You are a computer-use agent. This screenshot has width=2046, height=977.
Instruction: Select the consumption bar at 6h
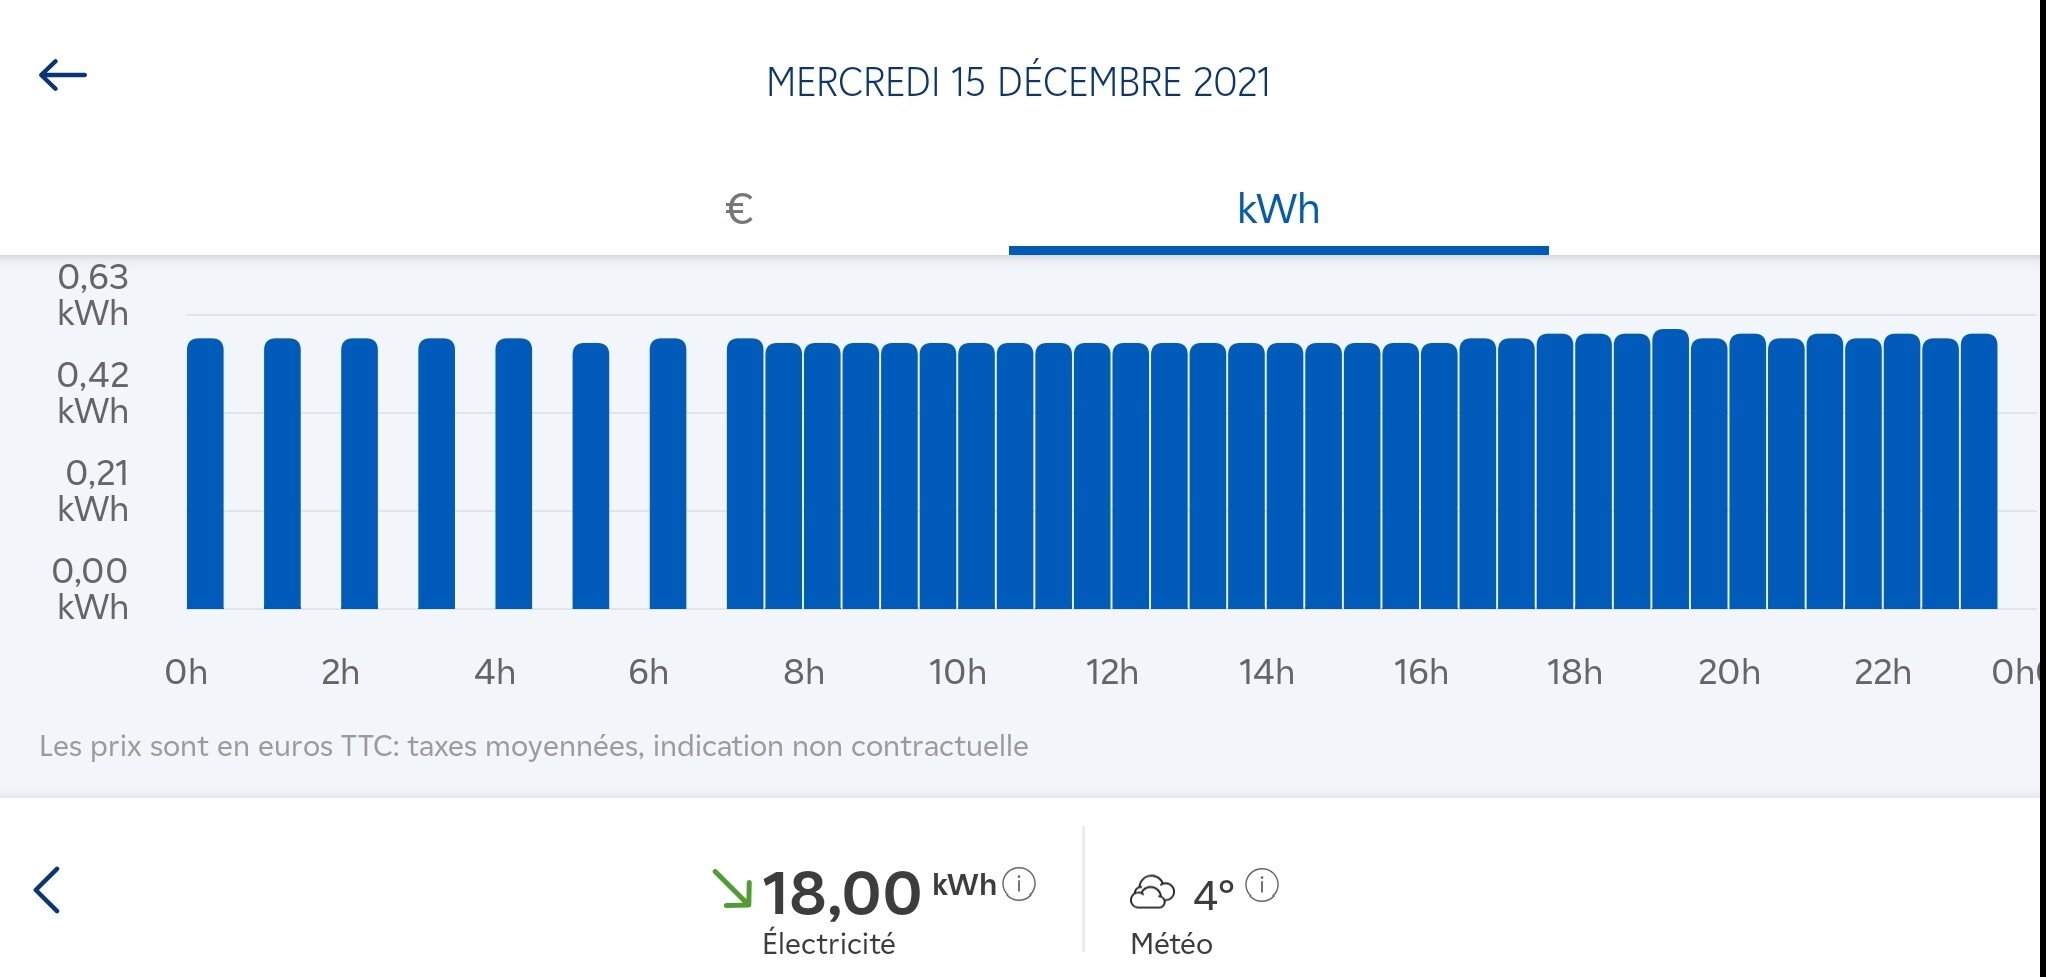click(x=668, y=474)
